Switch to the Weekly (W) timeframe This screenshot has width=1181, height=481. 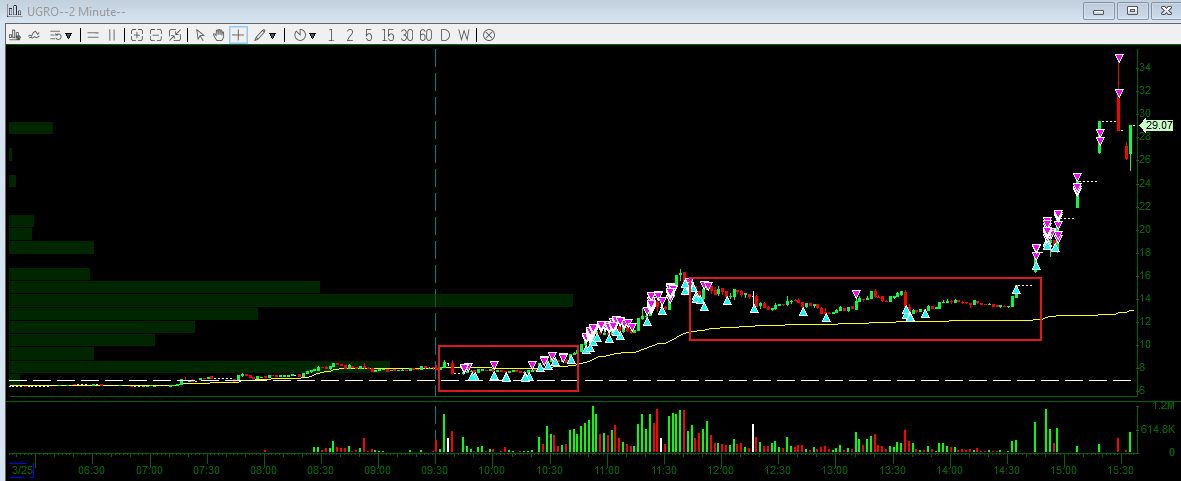pyautogui.click(x=464, y=35)
